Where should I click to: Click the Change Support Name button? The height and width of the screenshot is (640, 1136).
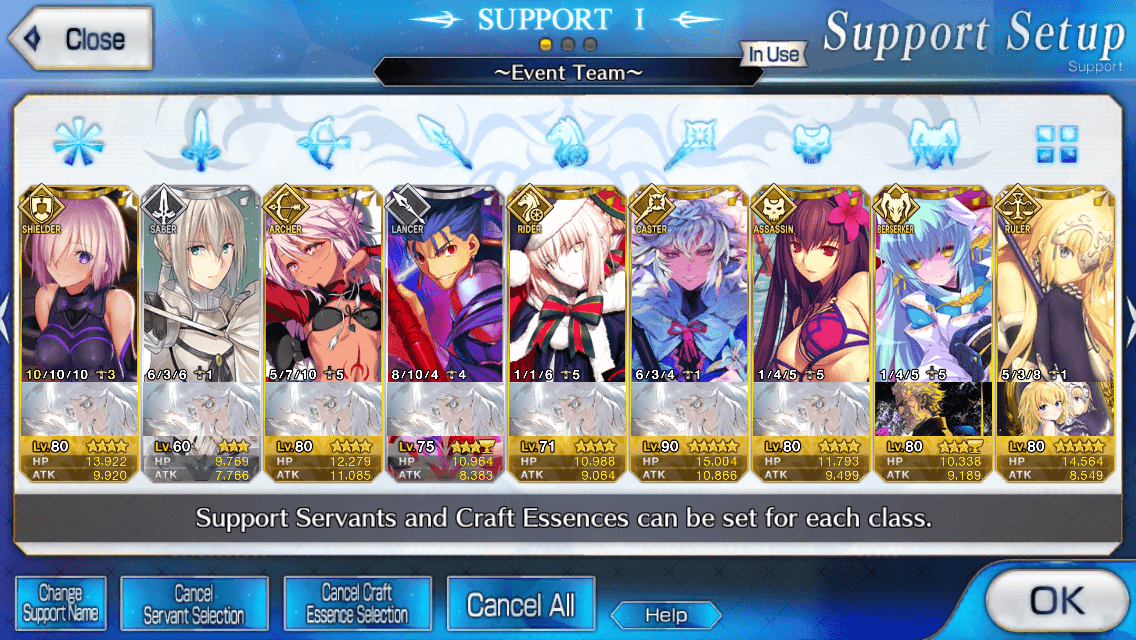pyautogui.click(x=61, y=603)
